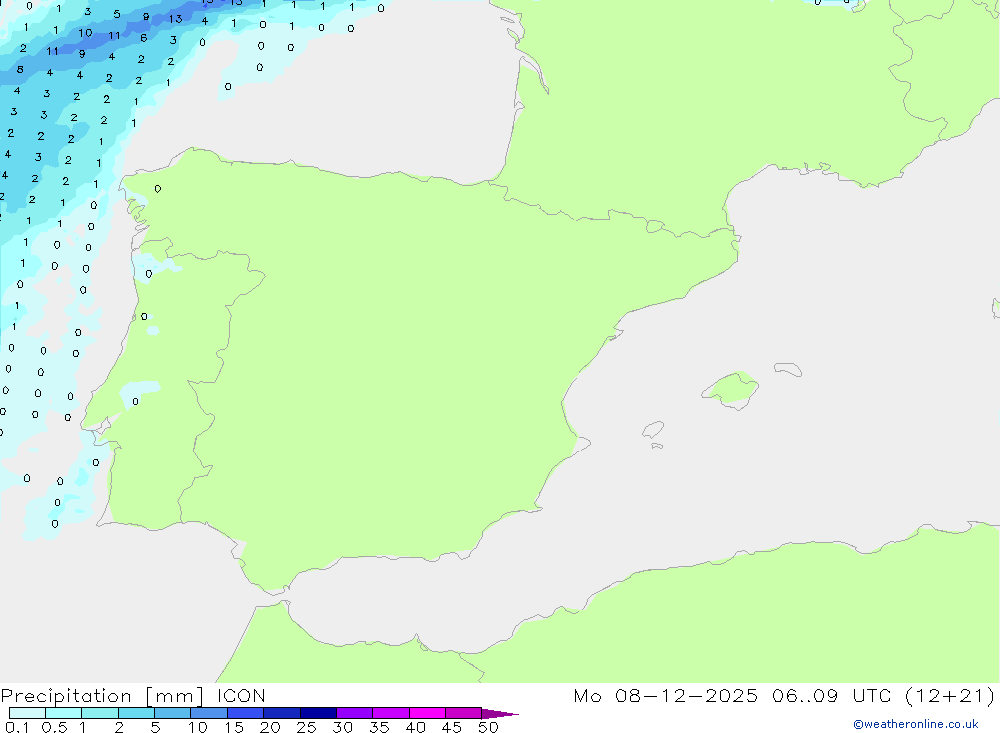Click the legend label '30'

click(343, 727)
